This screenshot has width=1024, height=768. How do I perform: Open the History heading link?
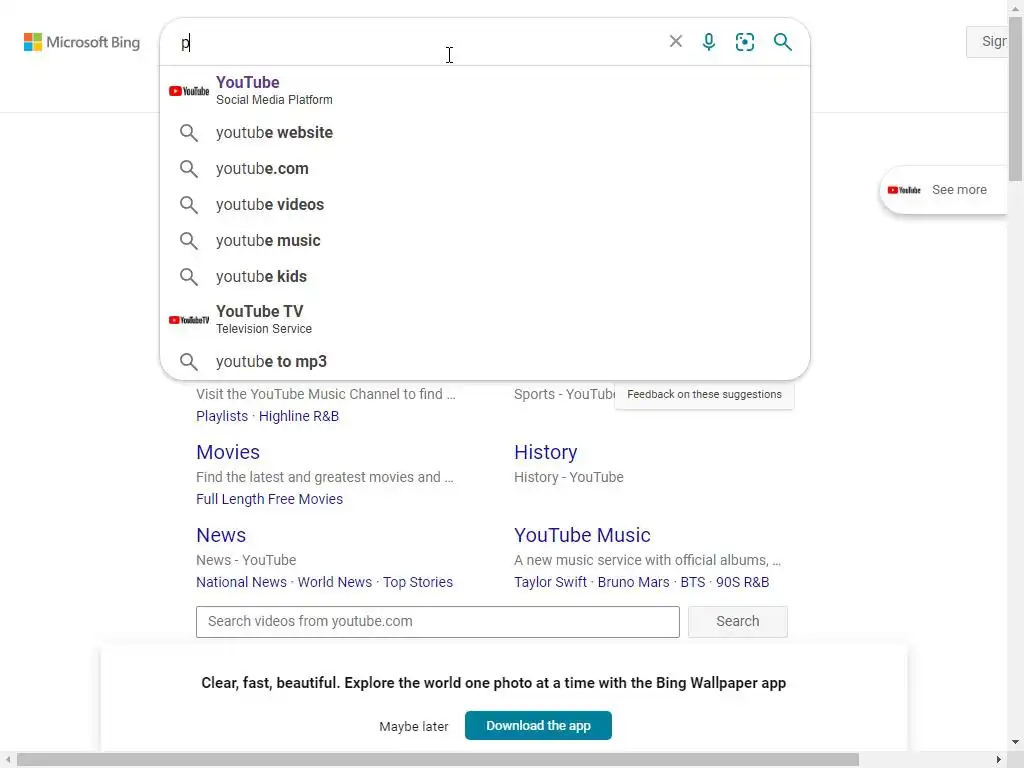click(545, 452)
